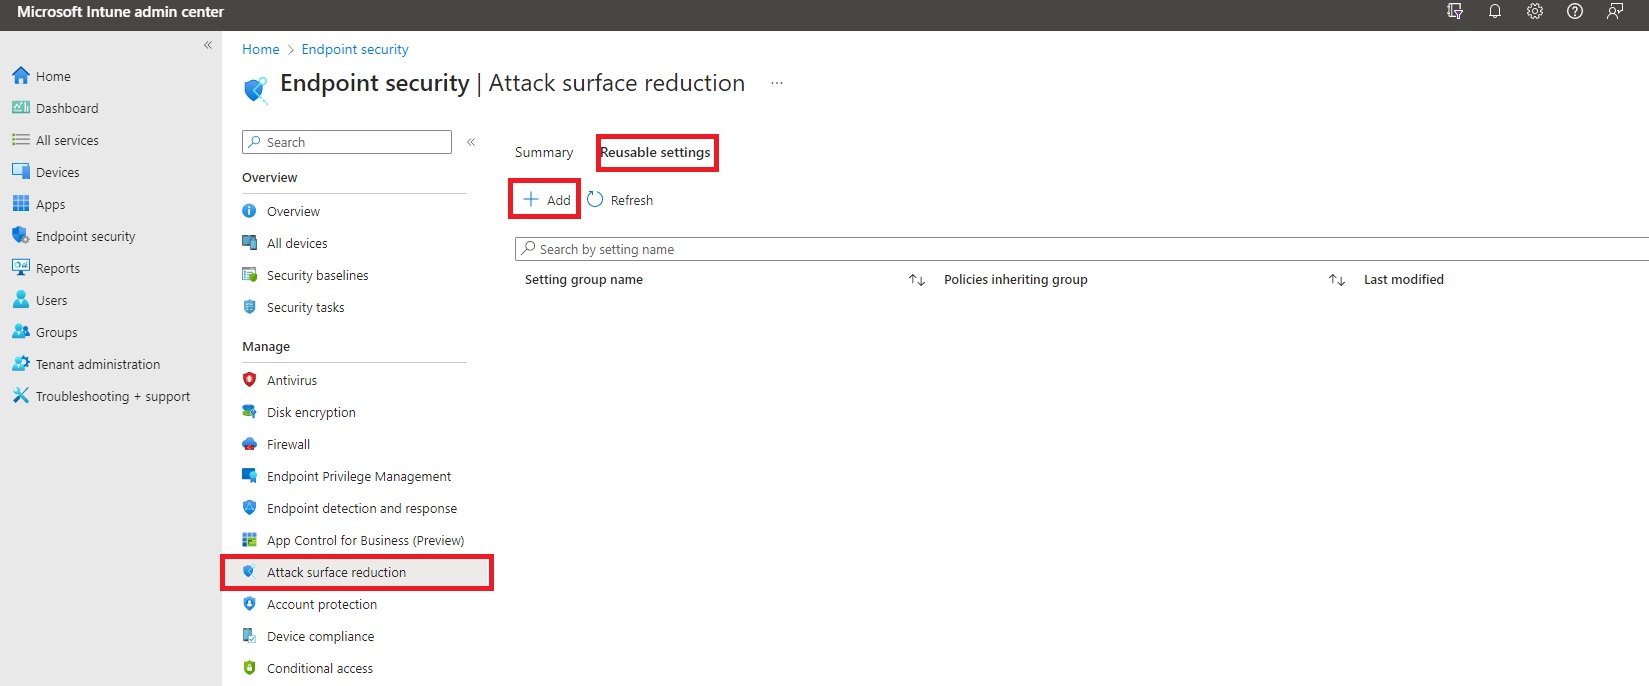Click the Troubleshooting + support tools icon
The width and height of the screenshot is (1649, 686).
(x=21, y=396)
